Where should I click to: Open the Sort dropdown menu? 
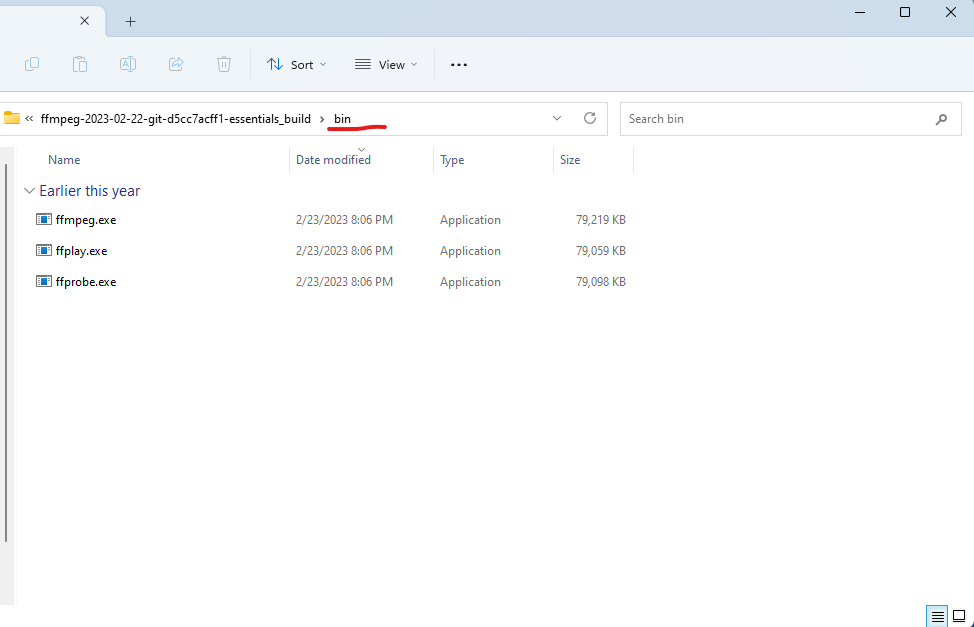point(297,64)
